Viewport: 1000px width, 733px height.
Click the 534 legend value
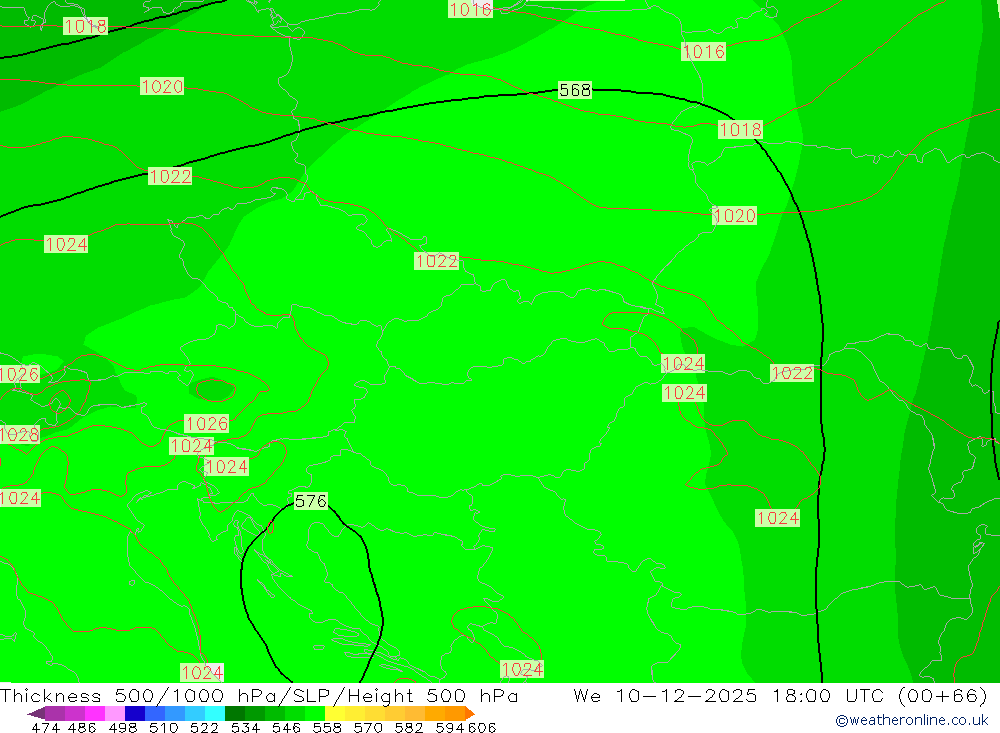click(x=245, y=728)
